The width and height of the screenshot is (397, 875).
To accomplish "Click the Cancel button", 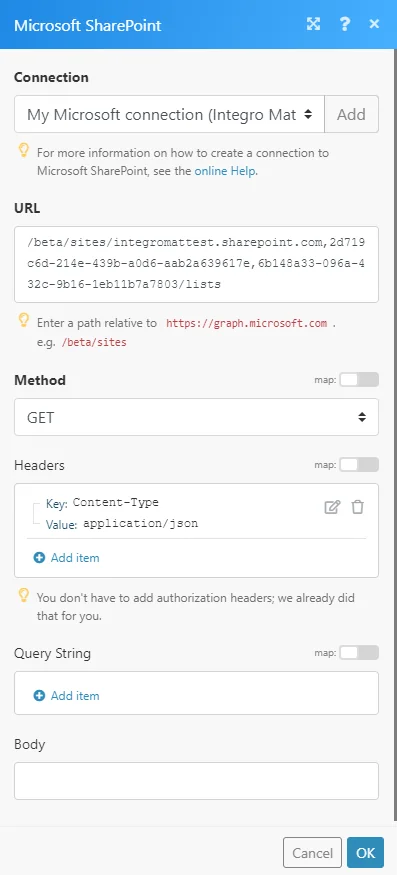I will (312, 853).
